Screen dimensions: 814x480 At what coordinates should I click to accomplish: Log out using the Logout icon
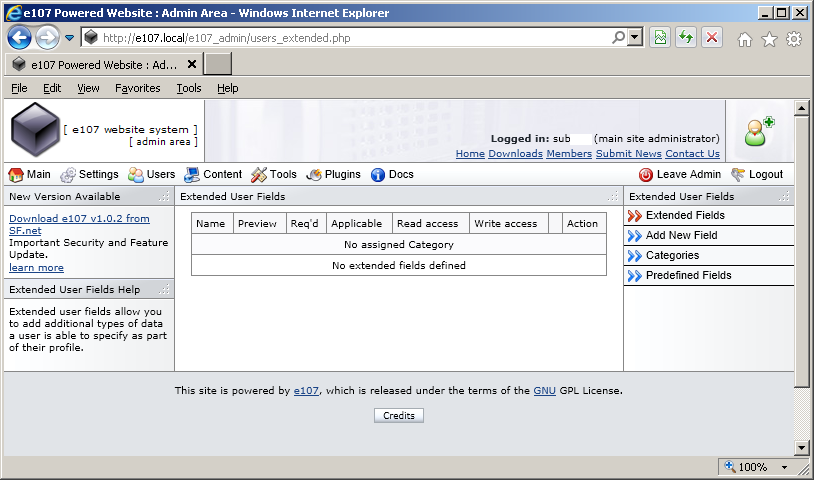point(739,175)
